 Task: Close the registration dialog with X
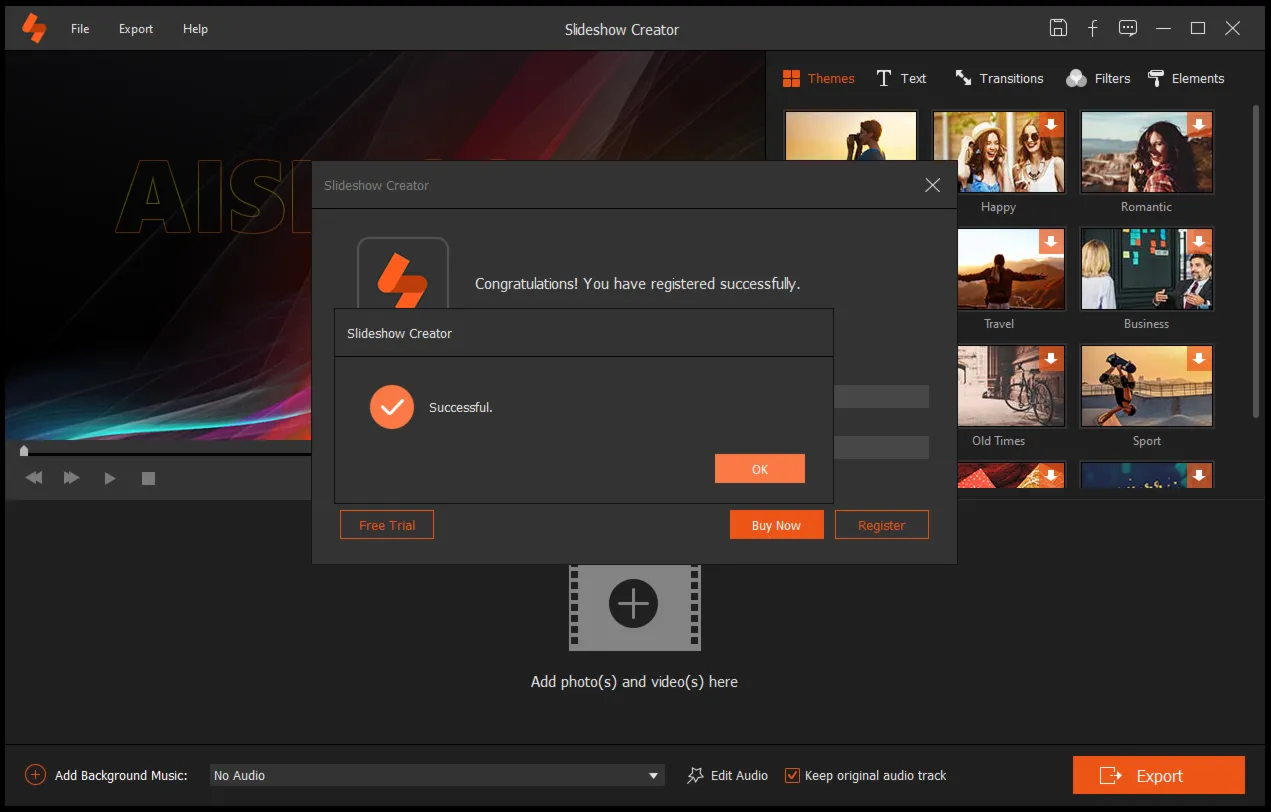coord(932,185)
